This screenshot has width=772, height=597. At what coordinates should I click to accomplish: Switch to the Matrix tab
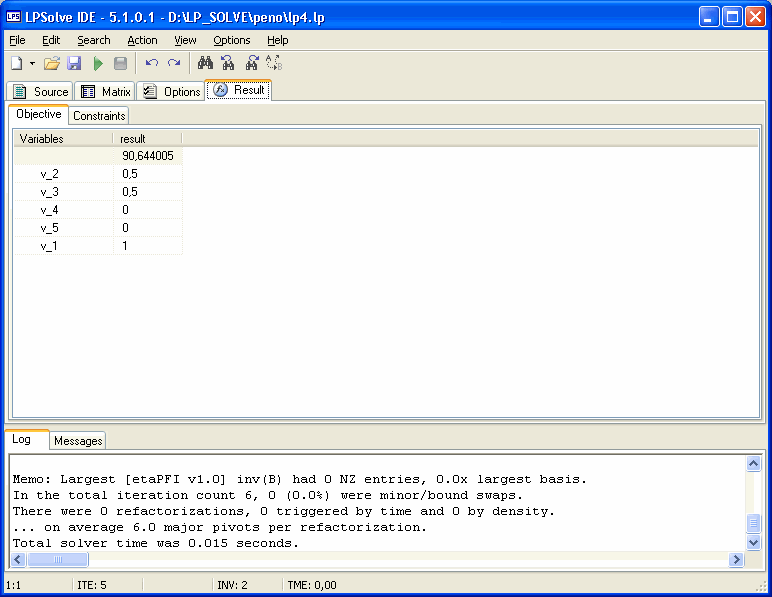coord(106,92)
